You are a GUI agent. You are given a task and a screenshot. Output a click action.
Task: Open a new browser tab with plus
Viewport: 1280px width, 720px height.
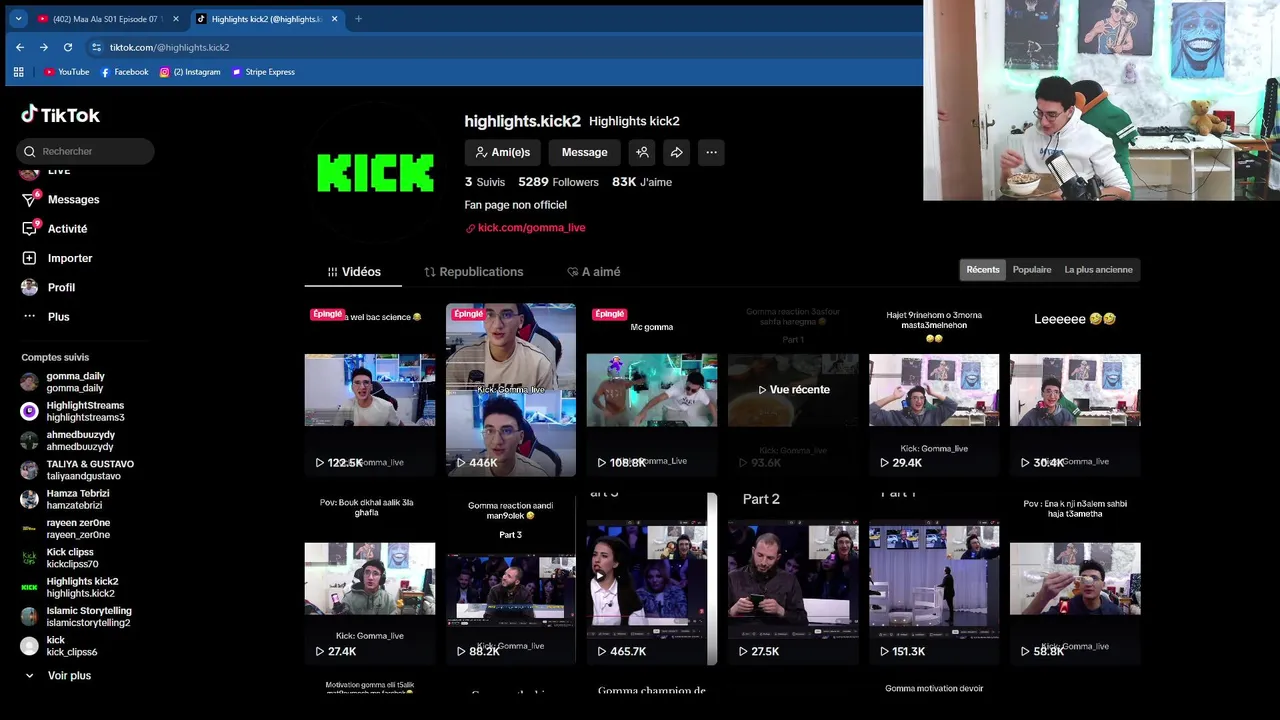(x=358, y=19)
